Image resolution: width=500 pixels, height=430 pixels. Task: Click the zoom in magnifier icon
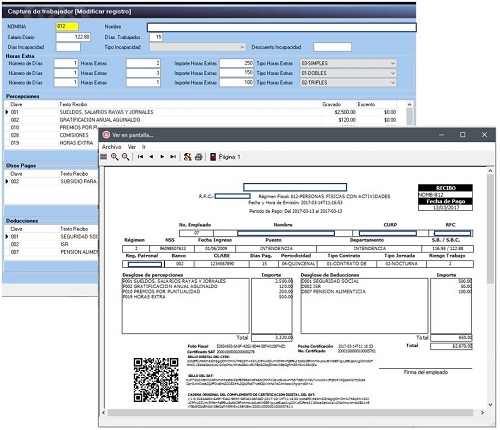[x=114, y=157]
